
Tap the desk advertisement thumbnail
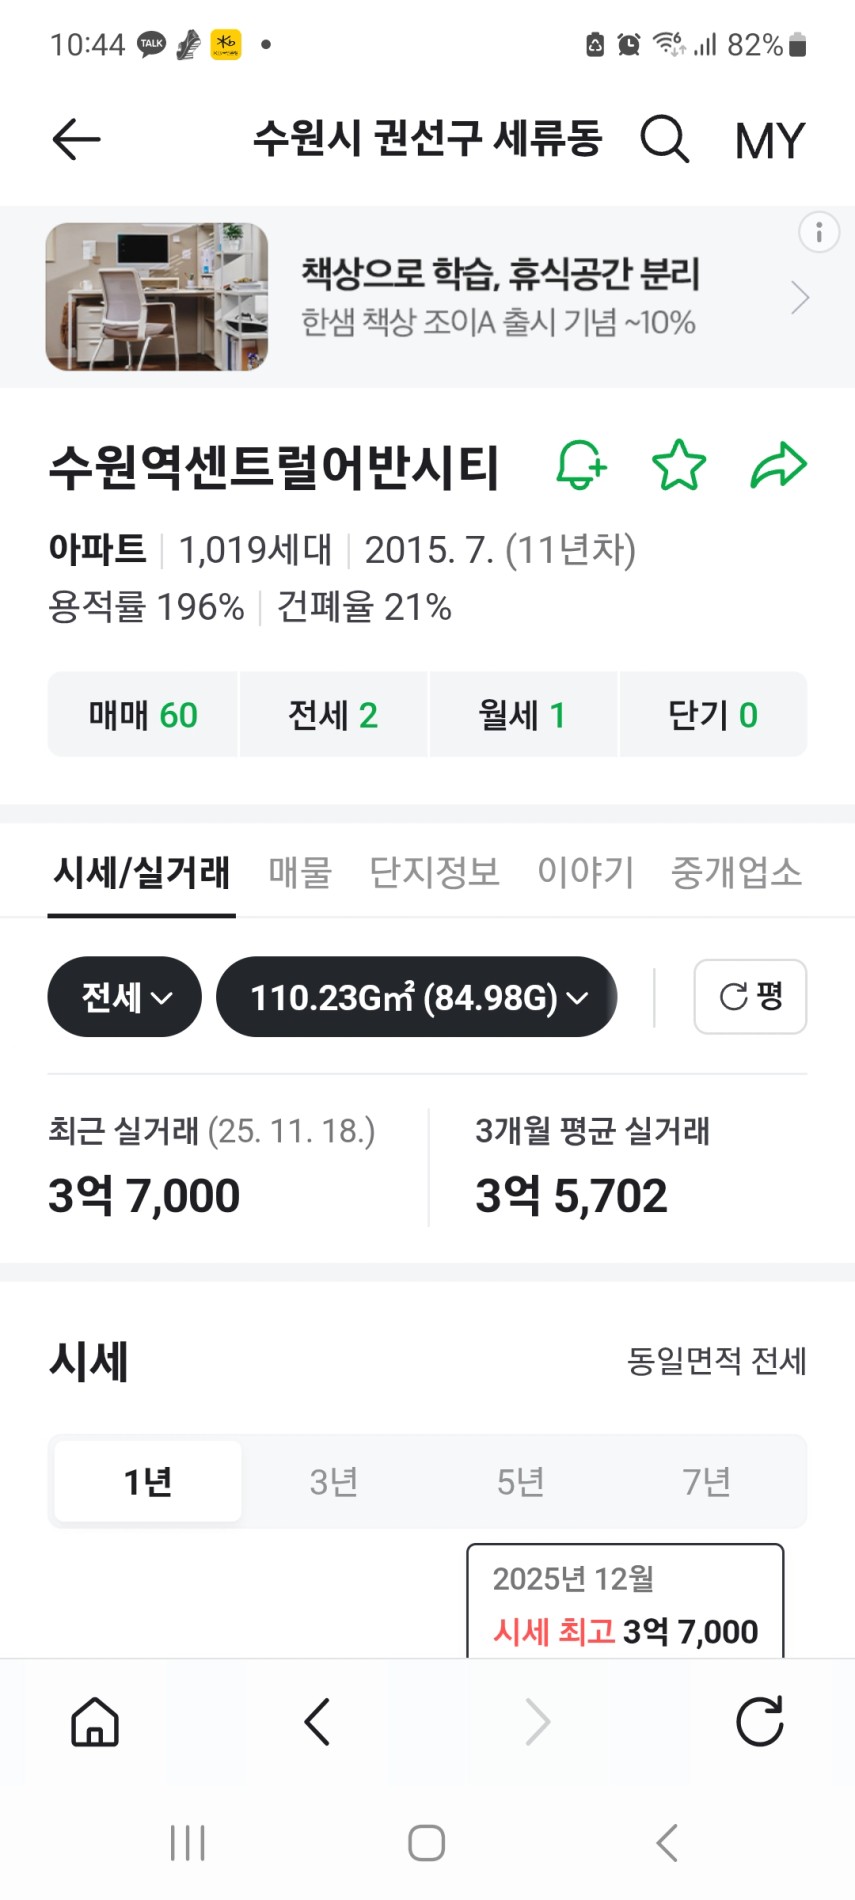(157, 297)
